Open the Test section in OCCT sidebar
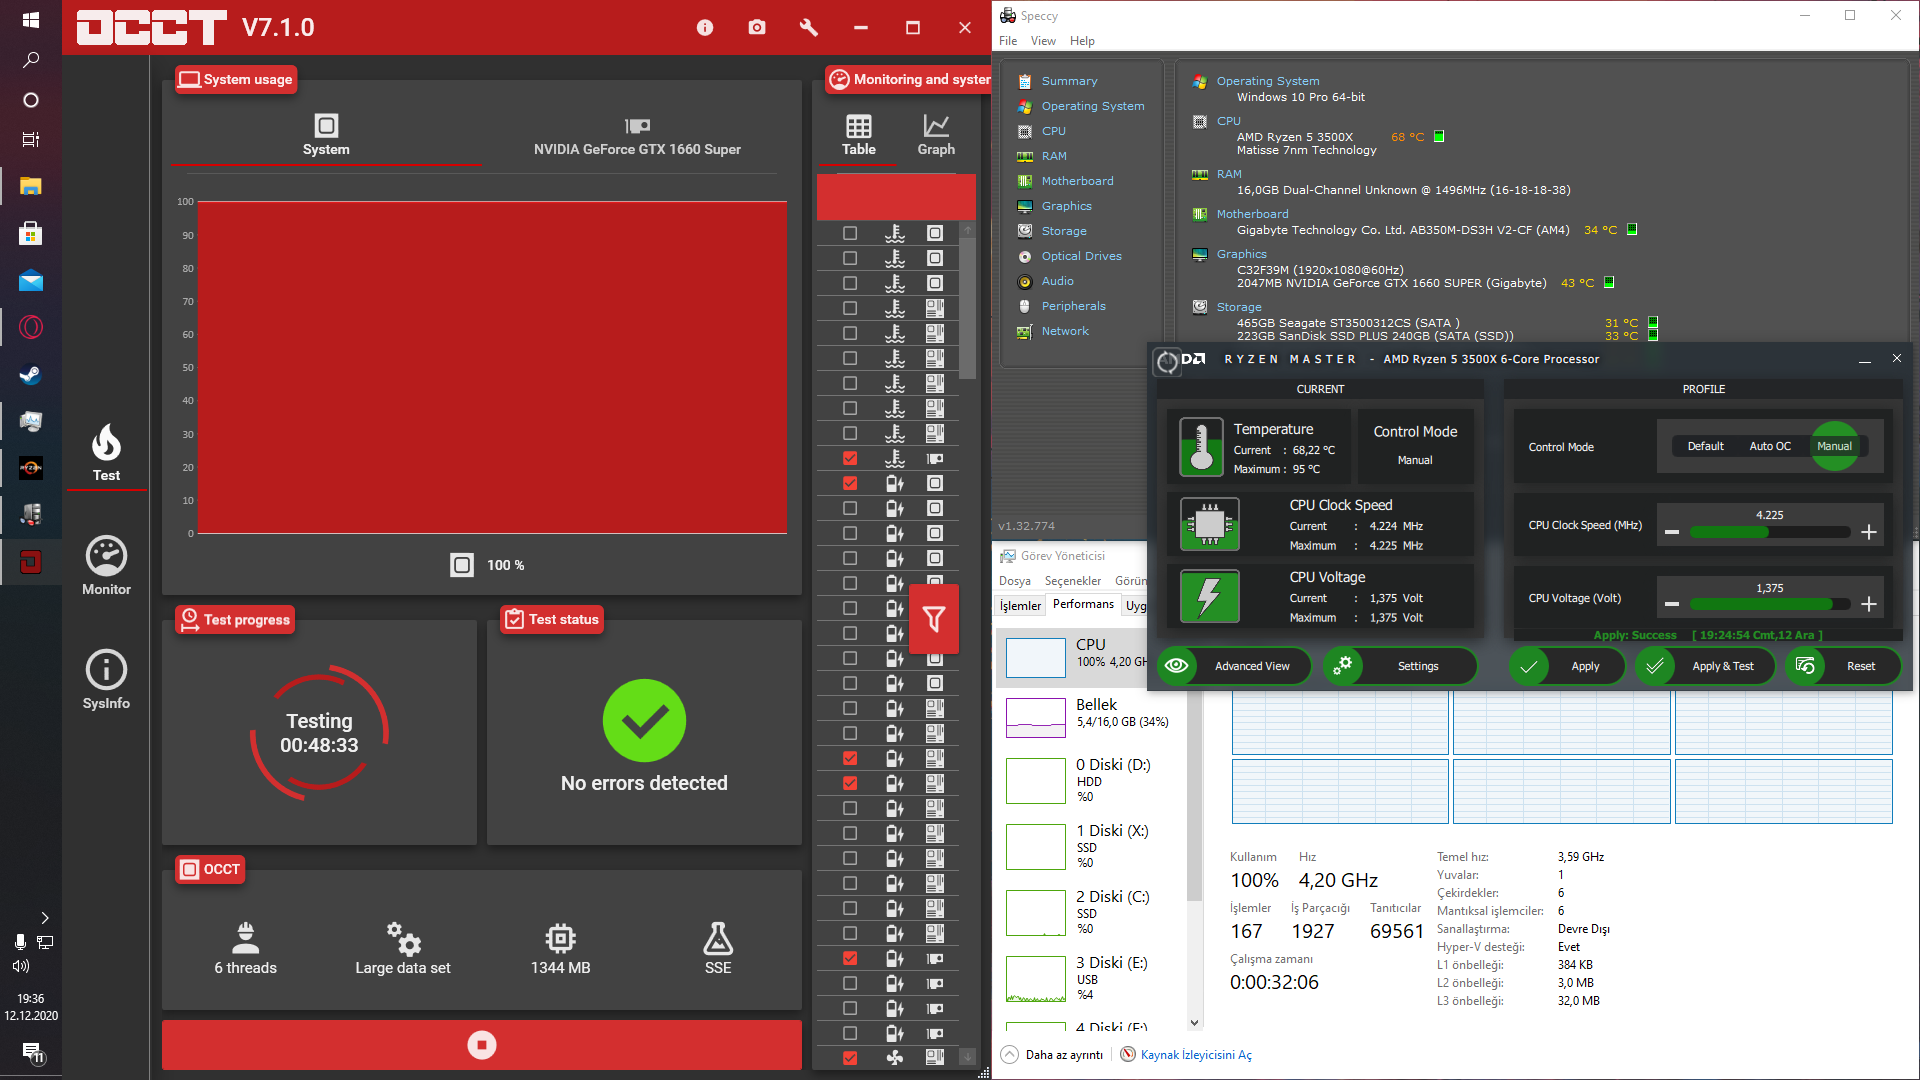The height and width of the screenshot is (1080, 1920). (x=106, y=453)
